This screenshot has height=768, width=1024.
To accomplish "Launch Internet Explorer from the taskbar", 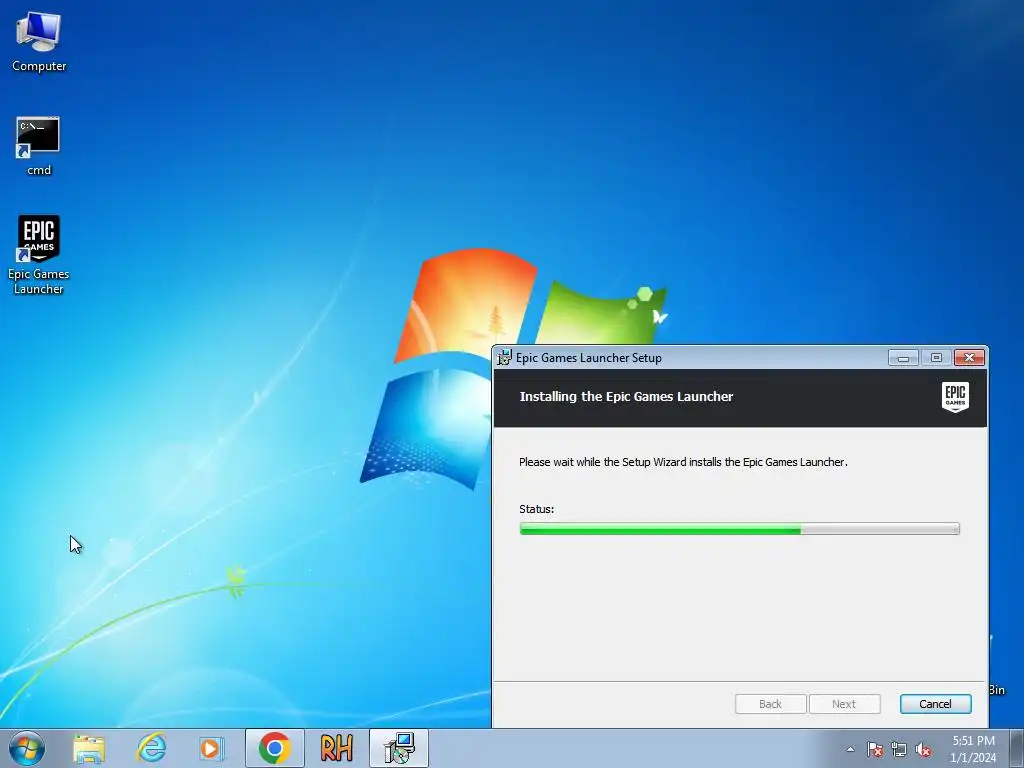I will (152, 748).
